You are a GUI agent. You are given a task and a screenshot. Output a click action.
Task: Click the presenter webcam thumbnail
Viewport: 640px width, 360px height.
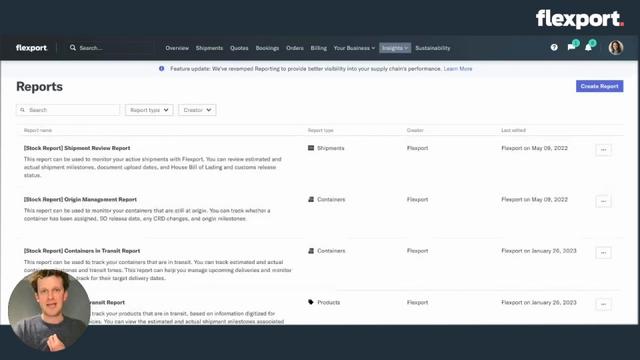click(x=49, y=310)
